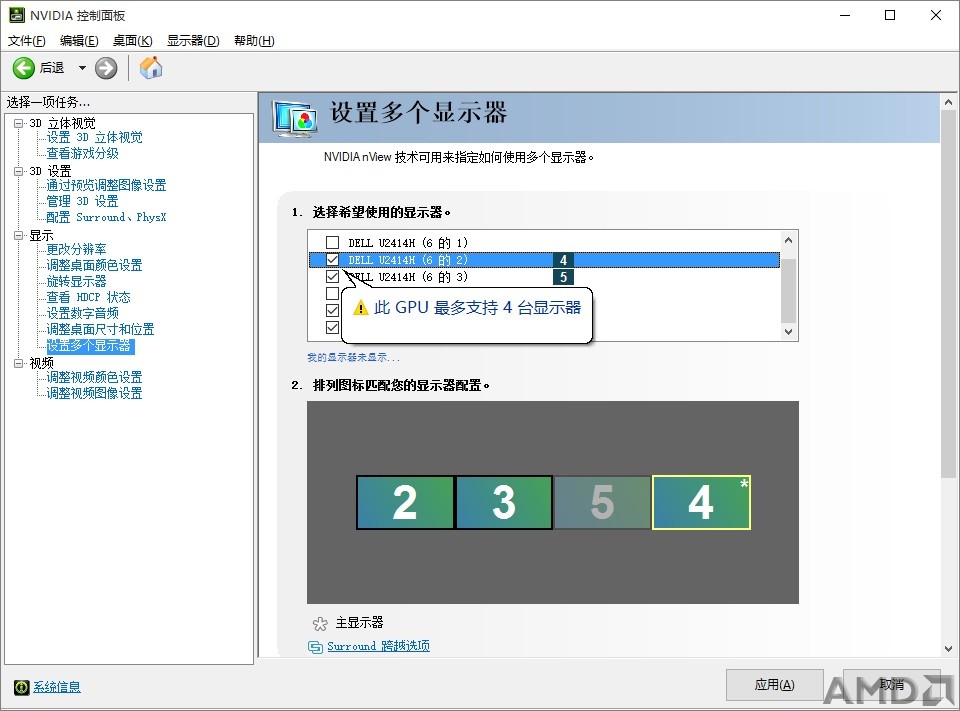
Task: Select the highlighted DELL U2414H (6 的 2) row
Action: (x=544, y=260)
